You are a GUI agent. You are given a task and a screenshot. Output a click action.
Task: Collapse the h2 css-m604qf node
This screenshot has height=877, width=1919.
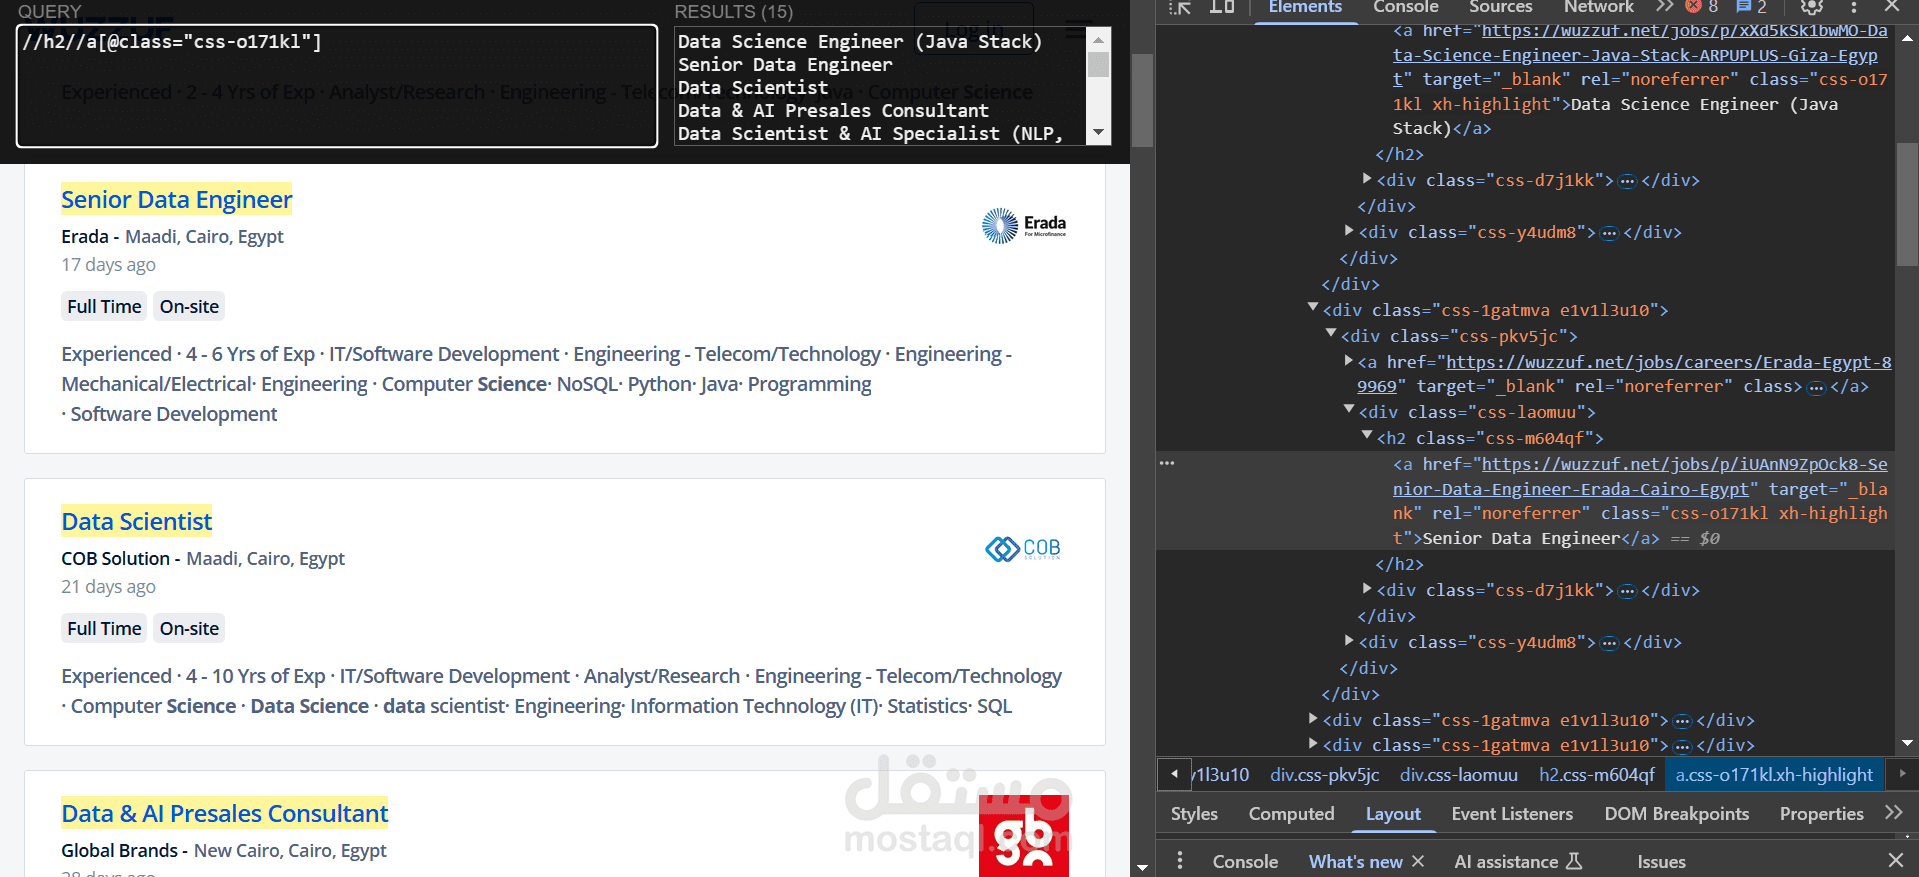pyautogui.click(x=1367, y=436)
